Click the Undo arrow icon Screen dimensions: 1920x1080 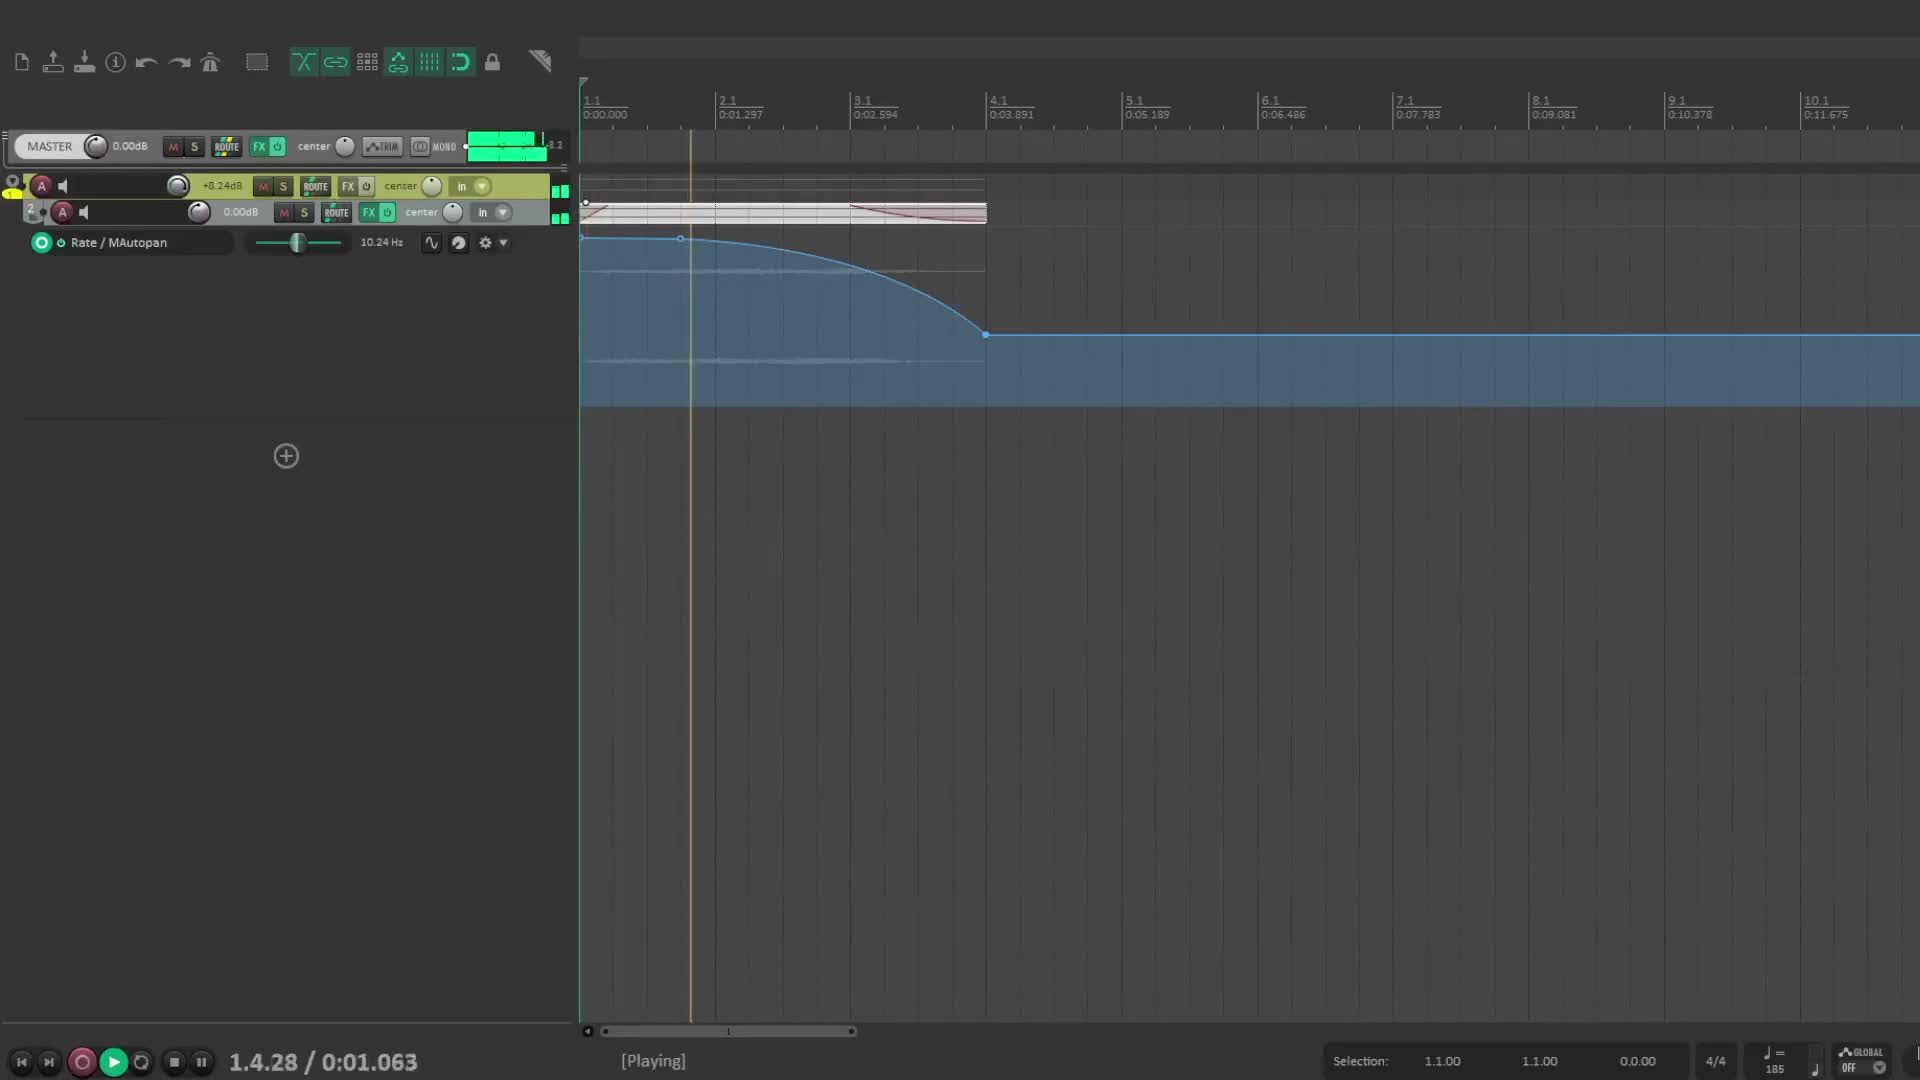[x=147, y=62]
